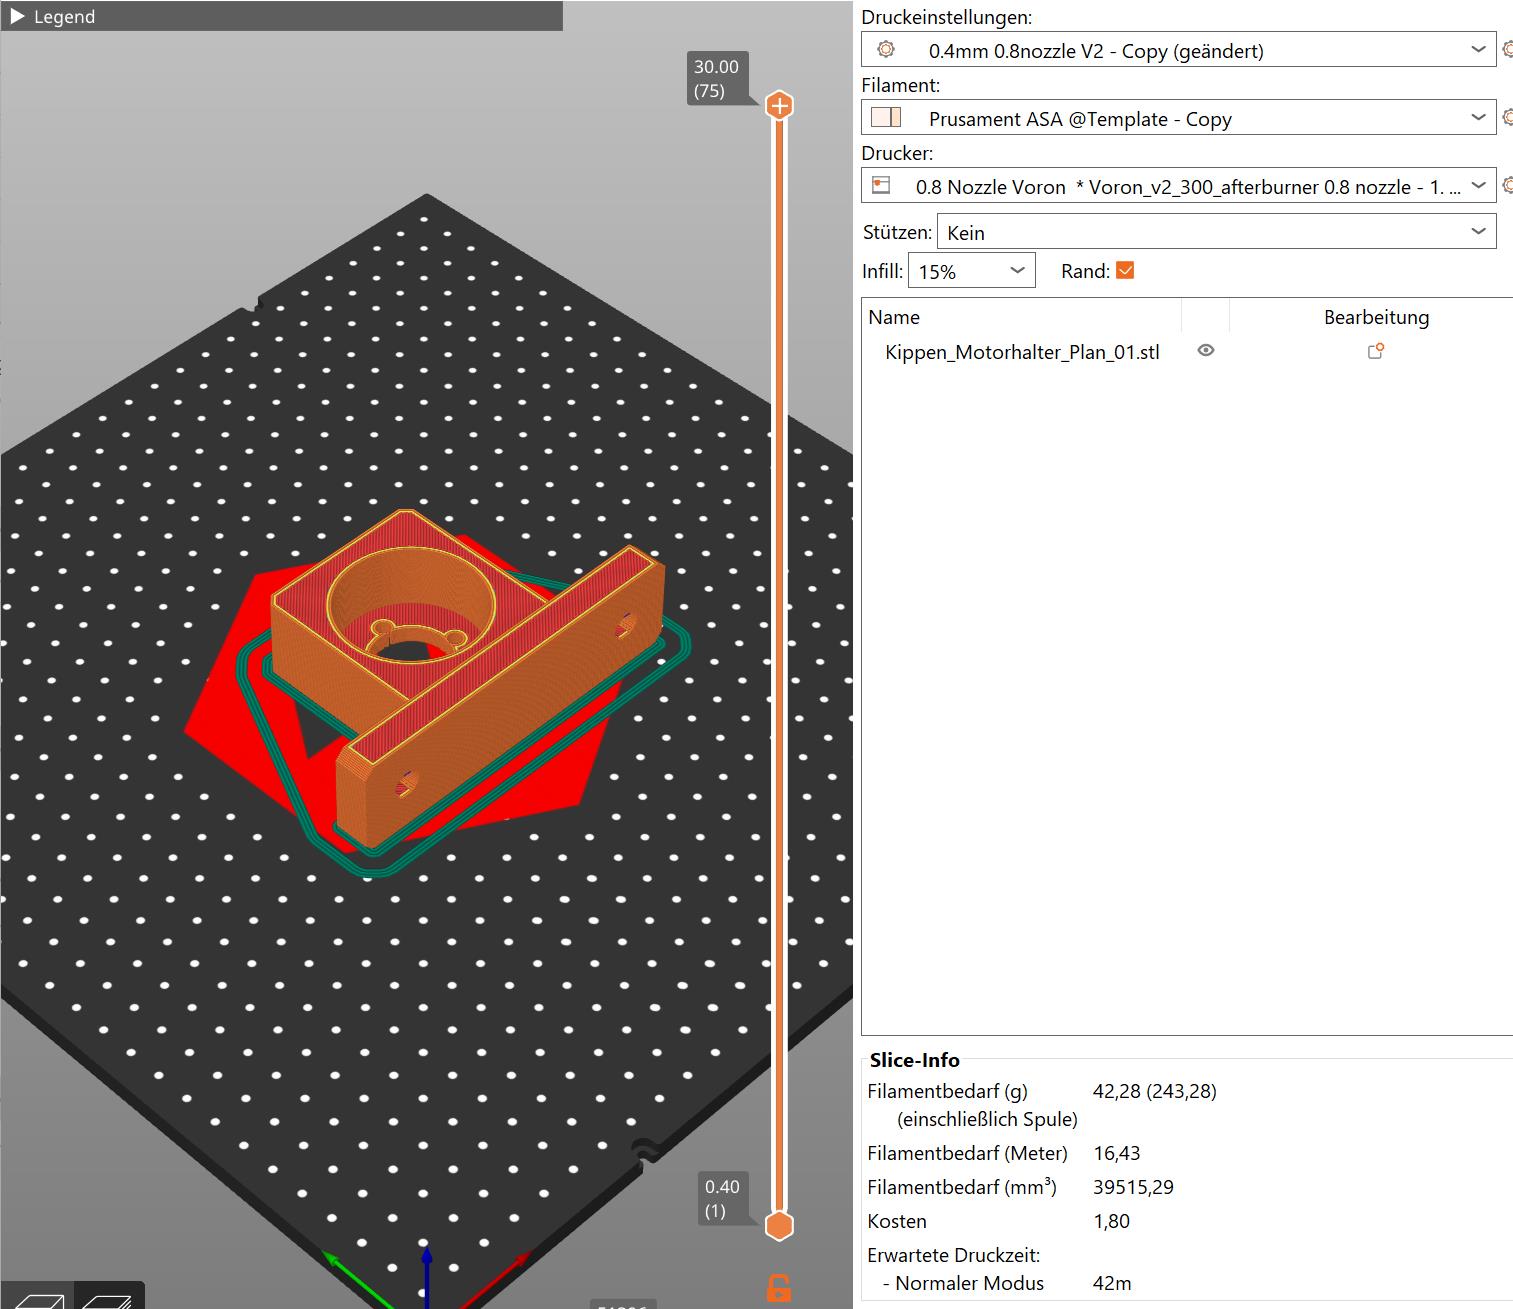
Task: Click gear icon beside Drucker dropdown
Action: point(1507,185)
